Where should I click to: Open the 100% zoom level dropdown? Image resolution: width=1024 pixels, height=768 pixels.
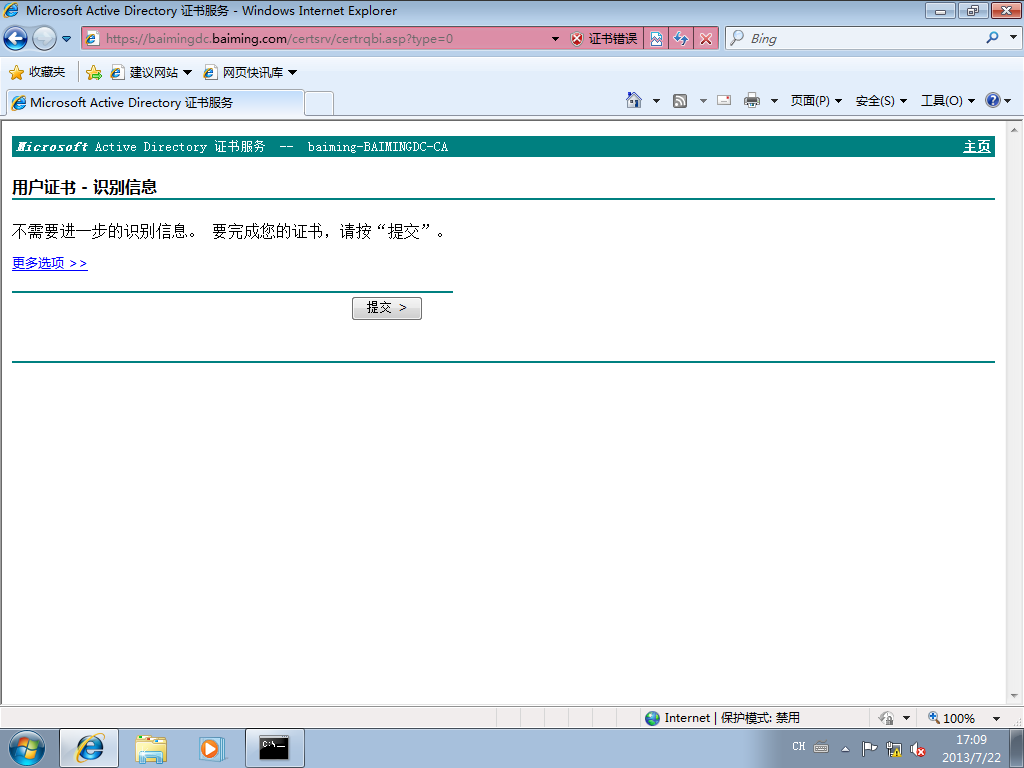tap(996, 718)
